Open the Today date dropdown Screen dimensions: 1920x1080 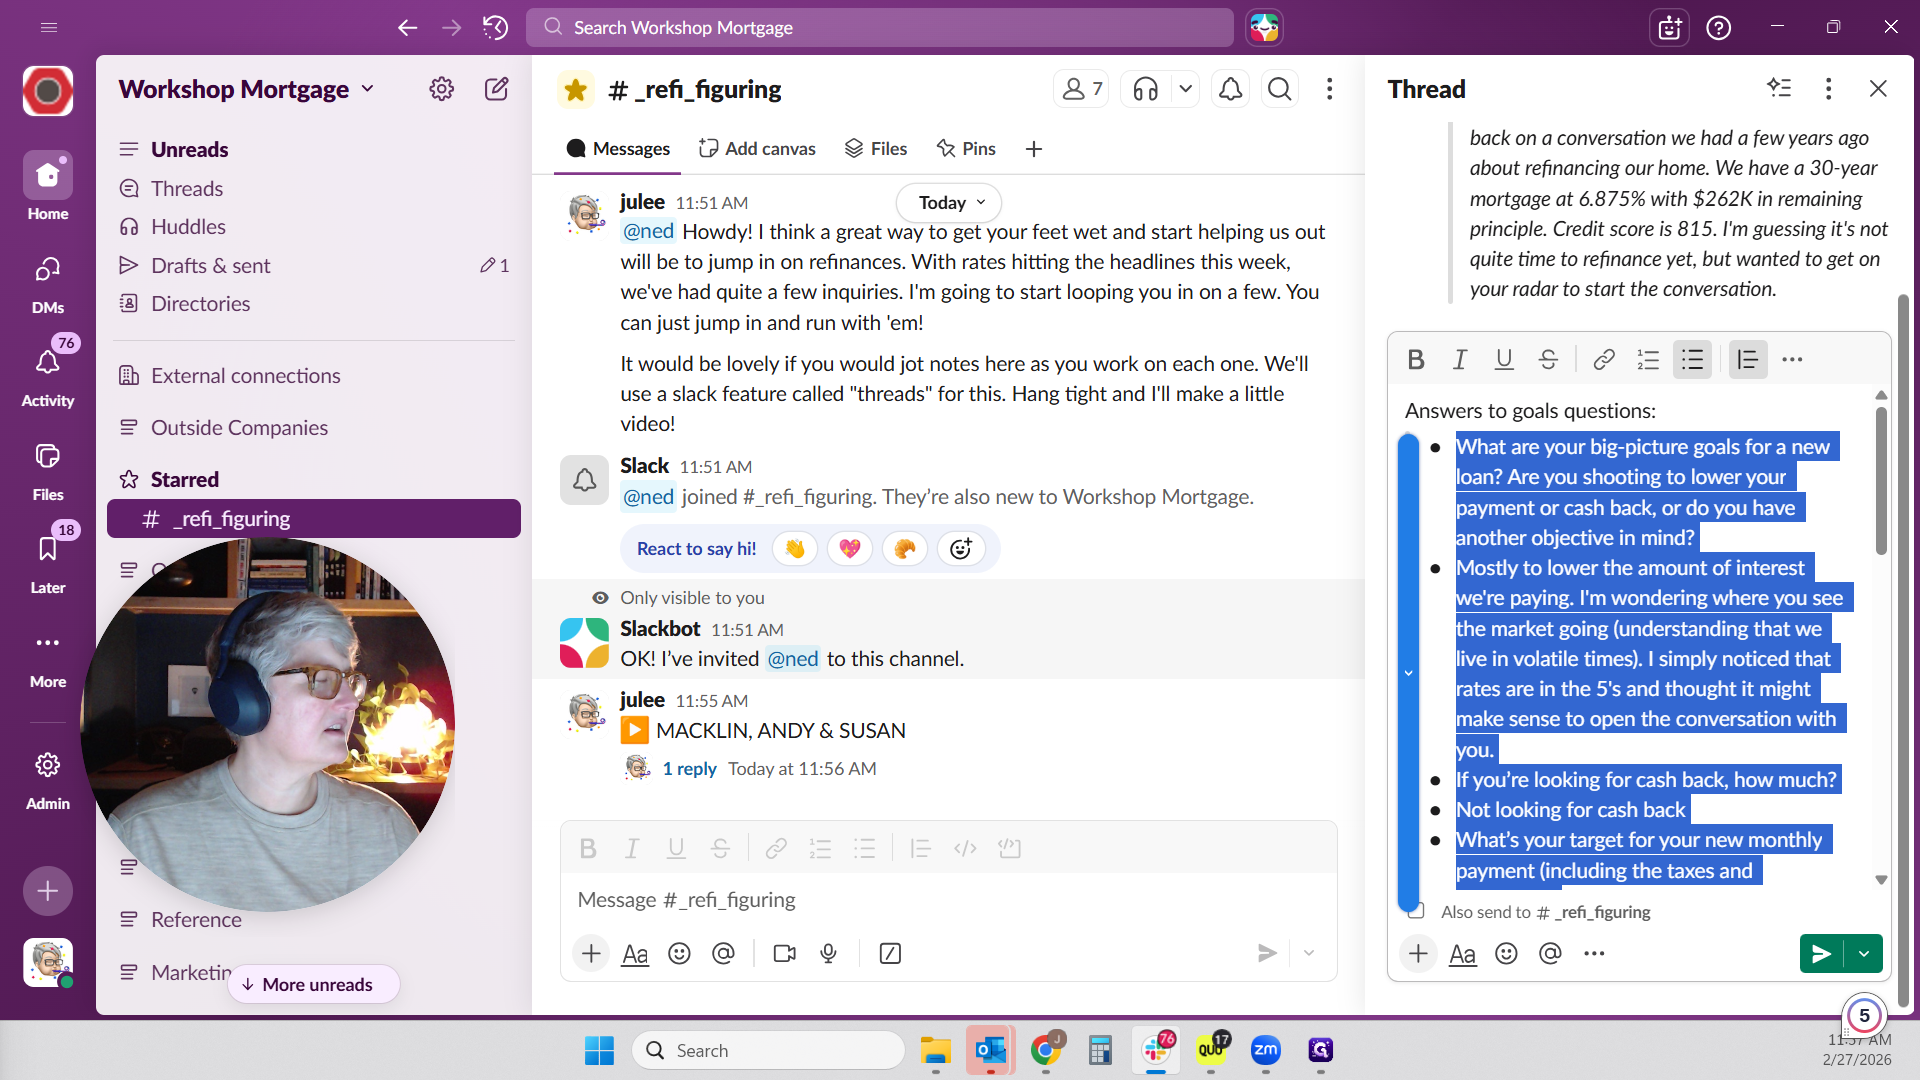click(947, 203)
